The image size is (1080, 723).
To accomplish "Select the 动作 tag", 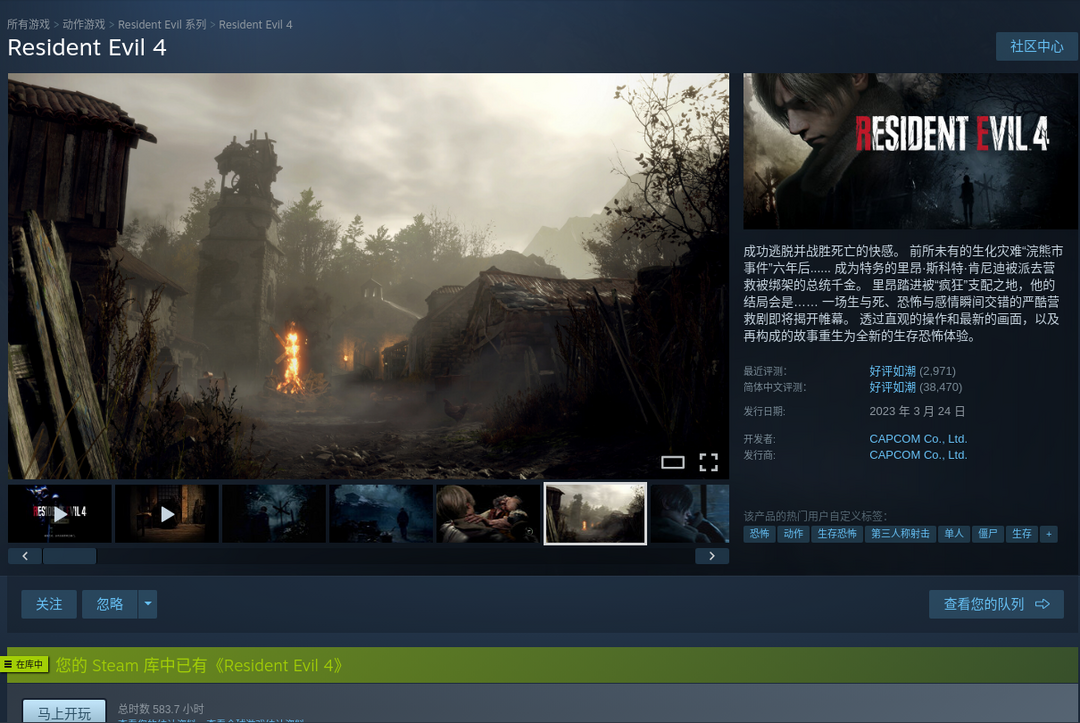I will point(793,534).
